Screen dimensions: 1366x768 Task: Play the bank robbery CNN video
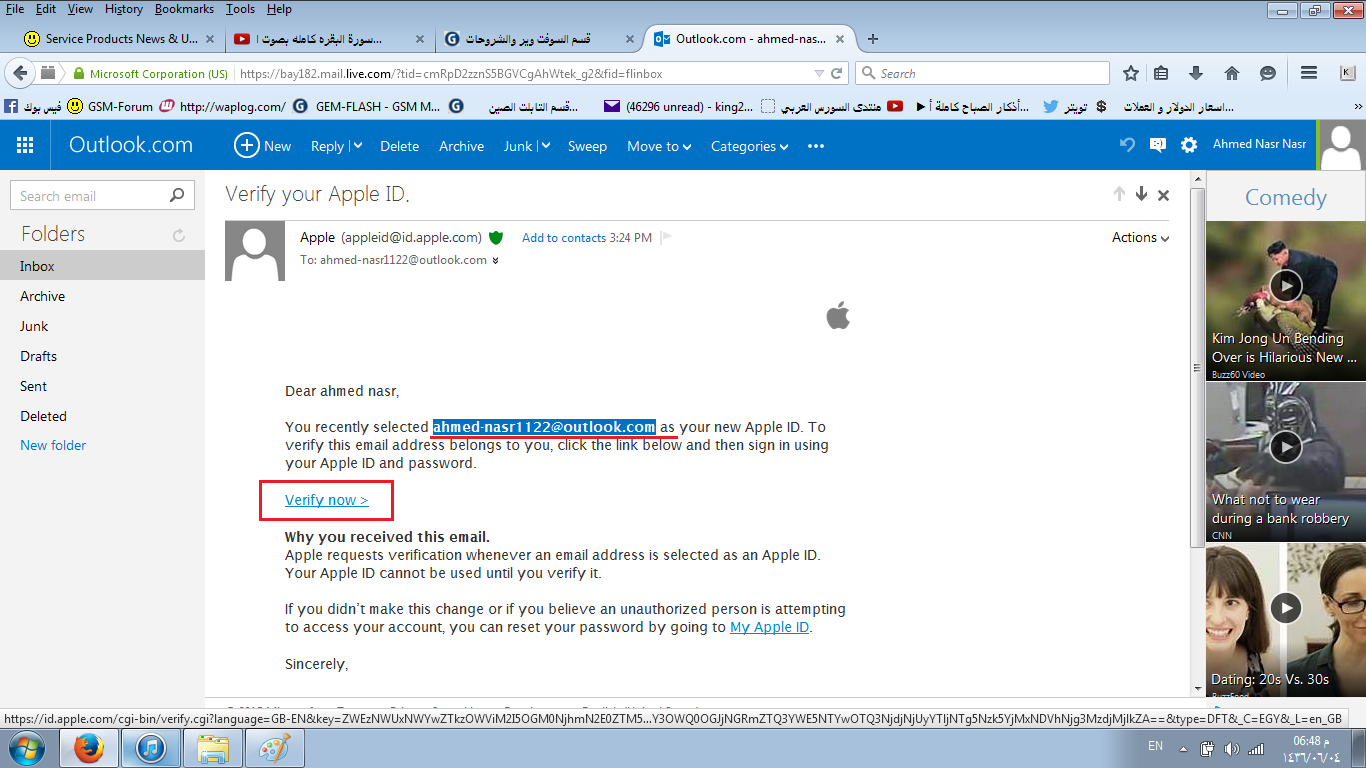pyautogui.click(x=1286, y=446)
